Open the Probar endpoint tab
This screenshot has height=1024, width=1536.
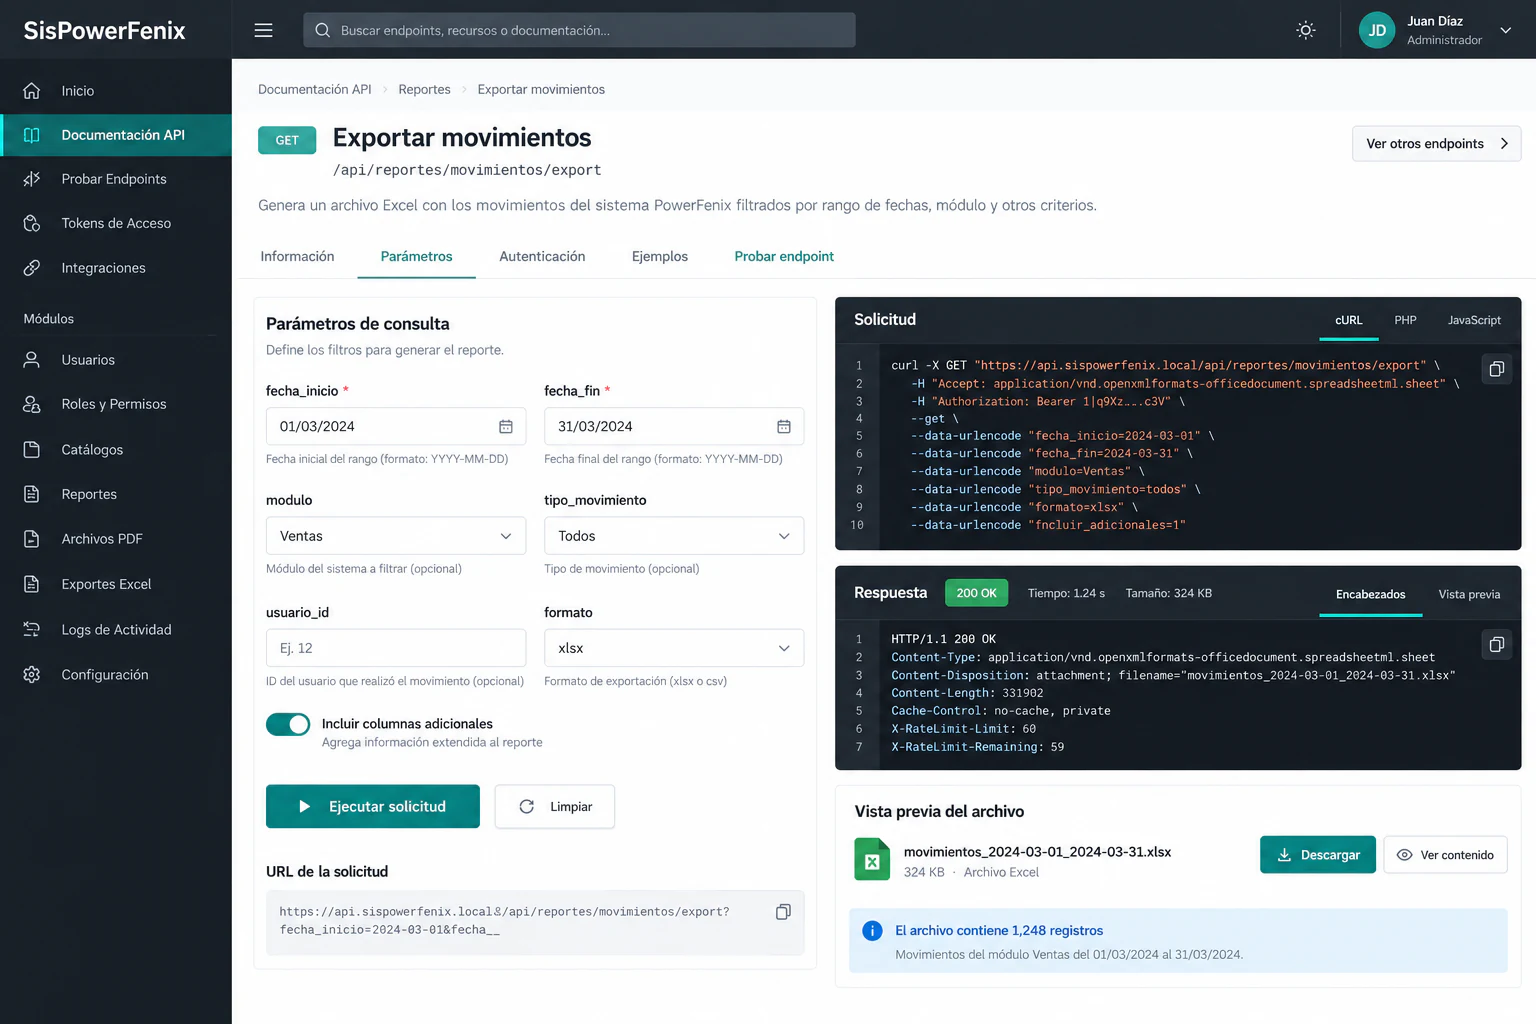click(x=784, y=257)
